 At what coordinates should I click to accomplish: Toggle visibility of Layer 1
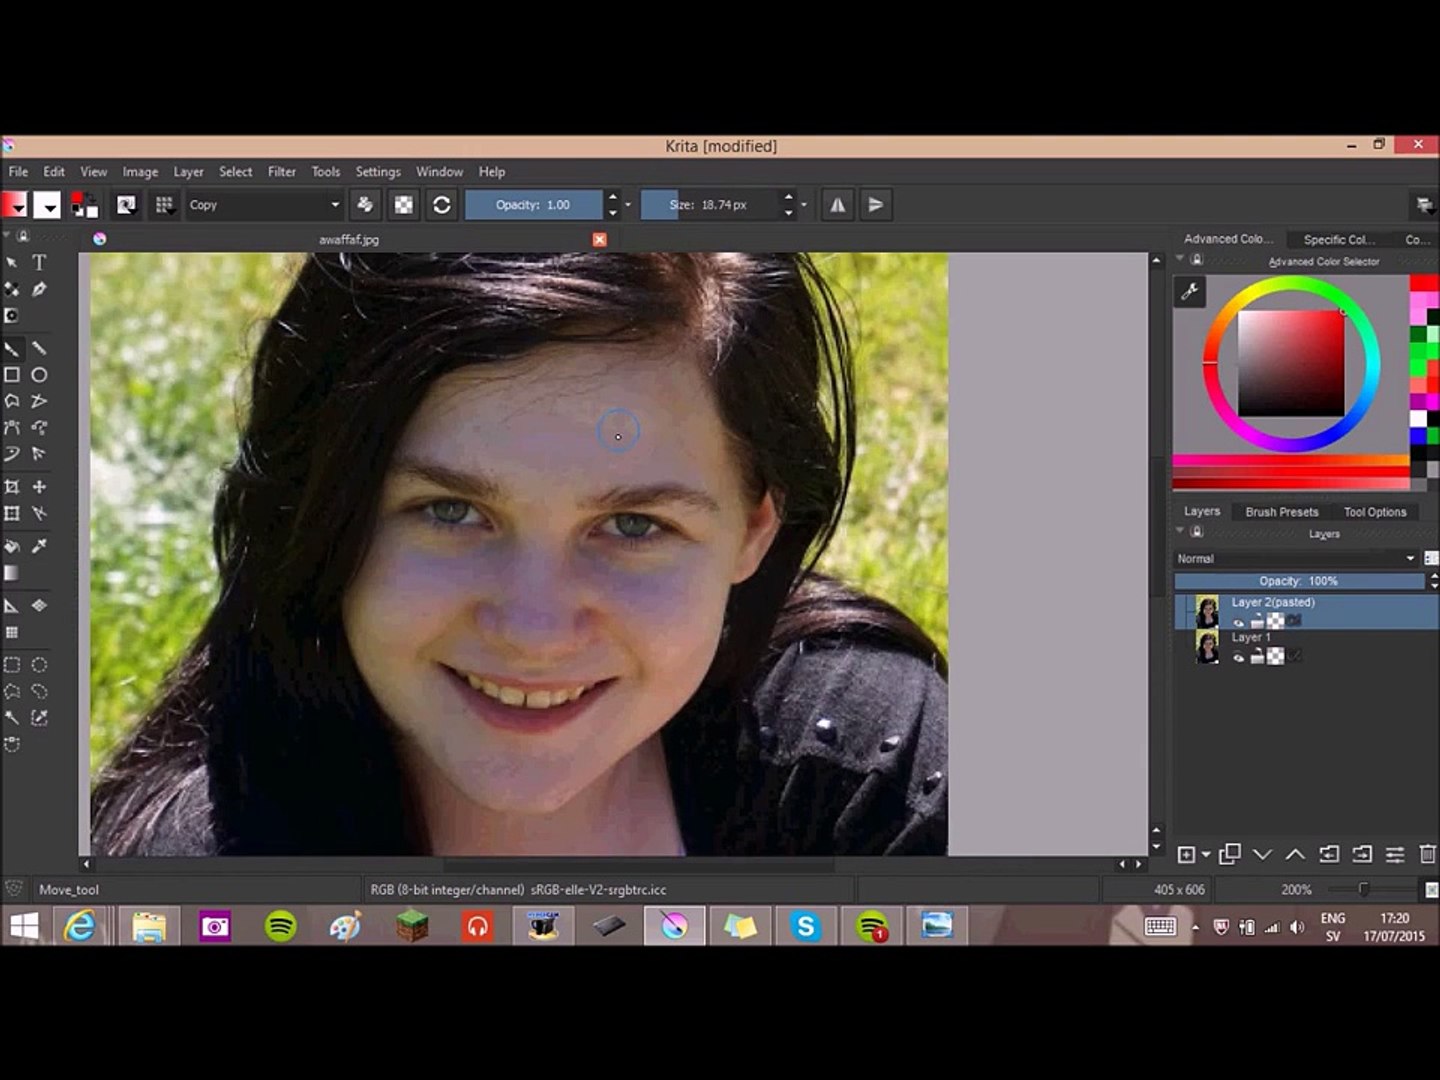pos(1239,657)
